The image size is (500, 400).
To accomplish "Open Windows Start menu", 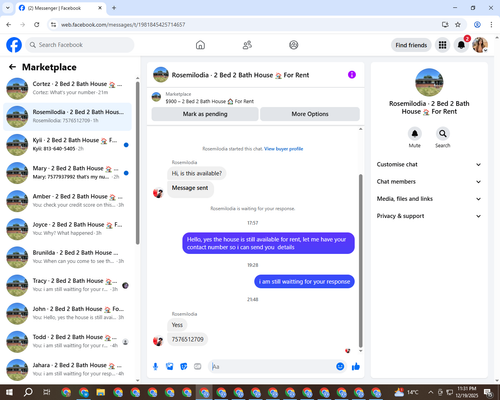I will 9,392.
